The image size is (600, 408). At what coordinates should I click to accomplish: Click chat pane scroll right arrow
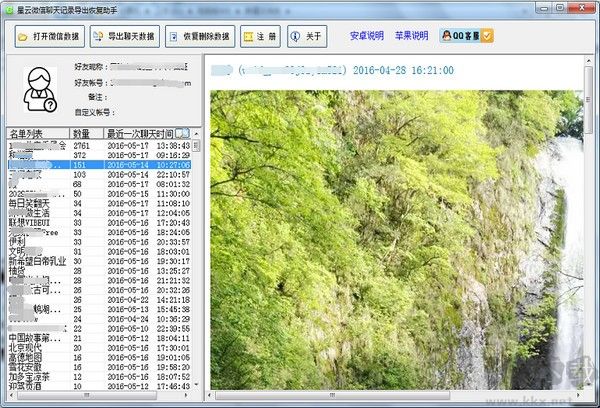click(x=578, y=395)
